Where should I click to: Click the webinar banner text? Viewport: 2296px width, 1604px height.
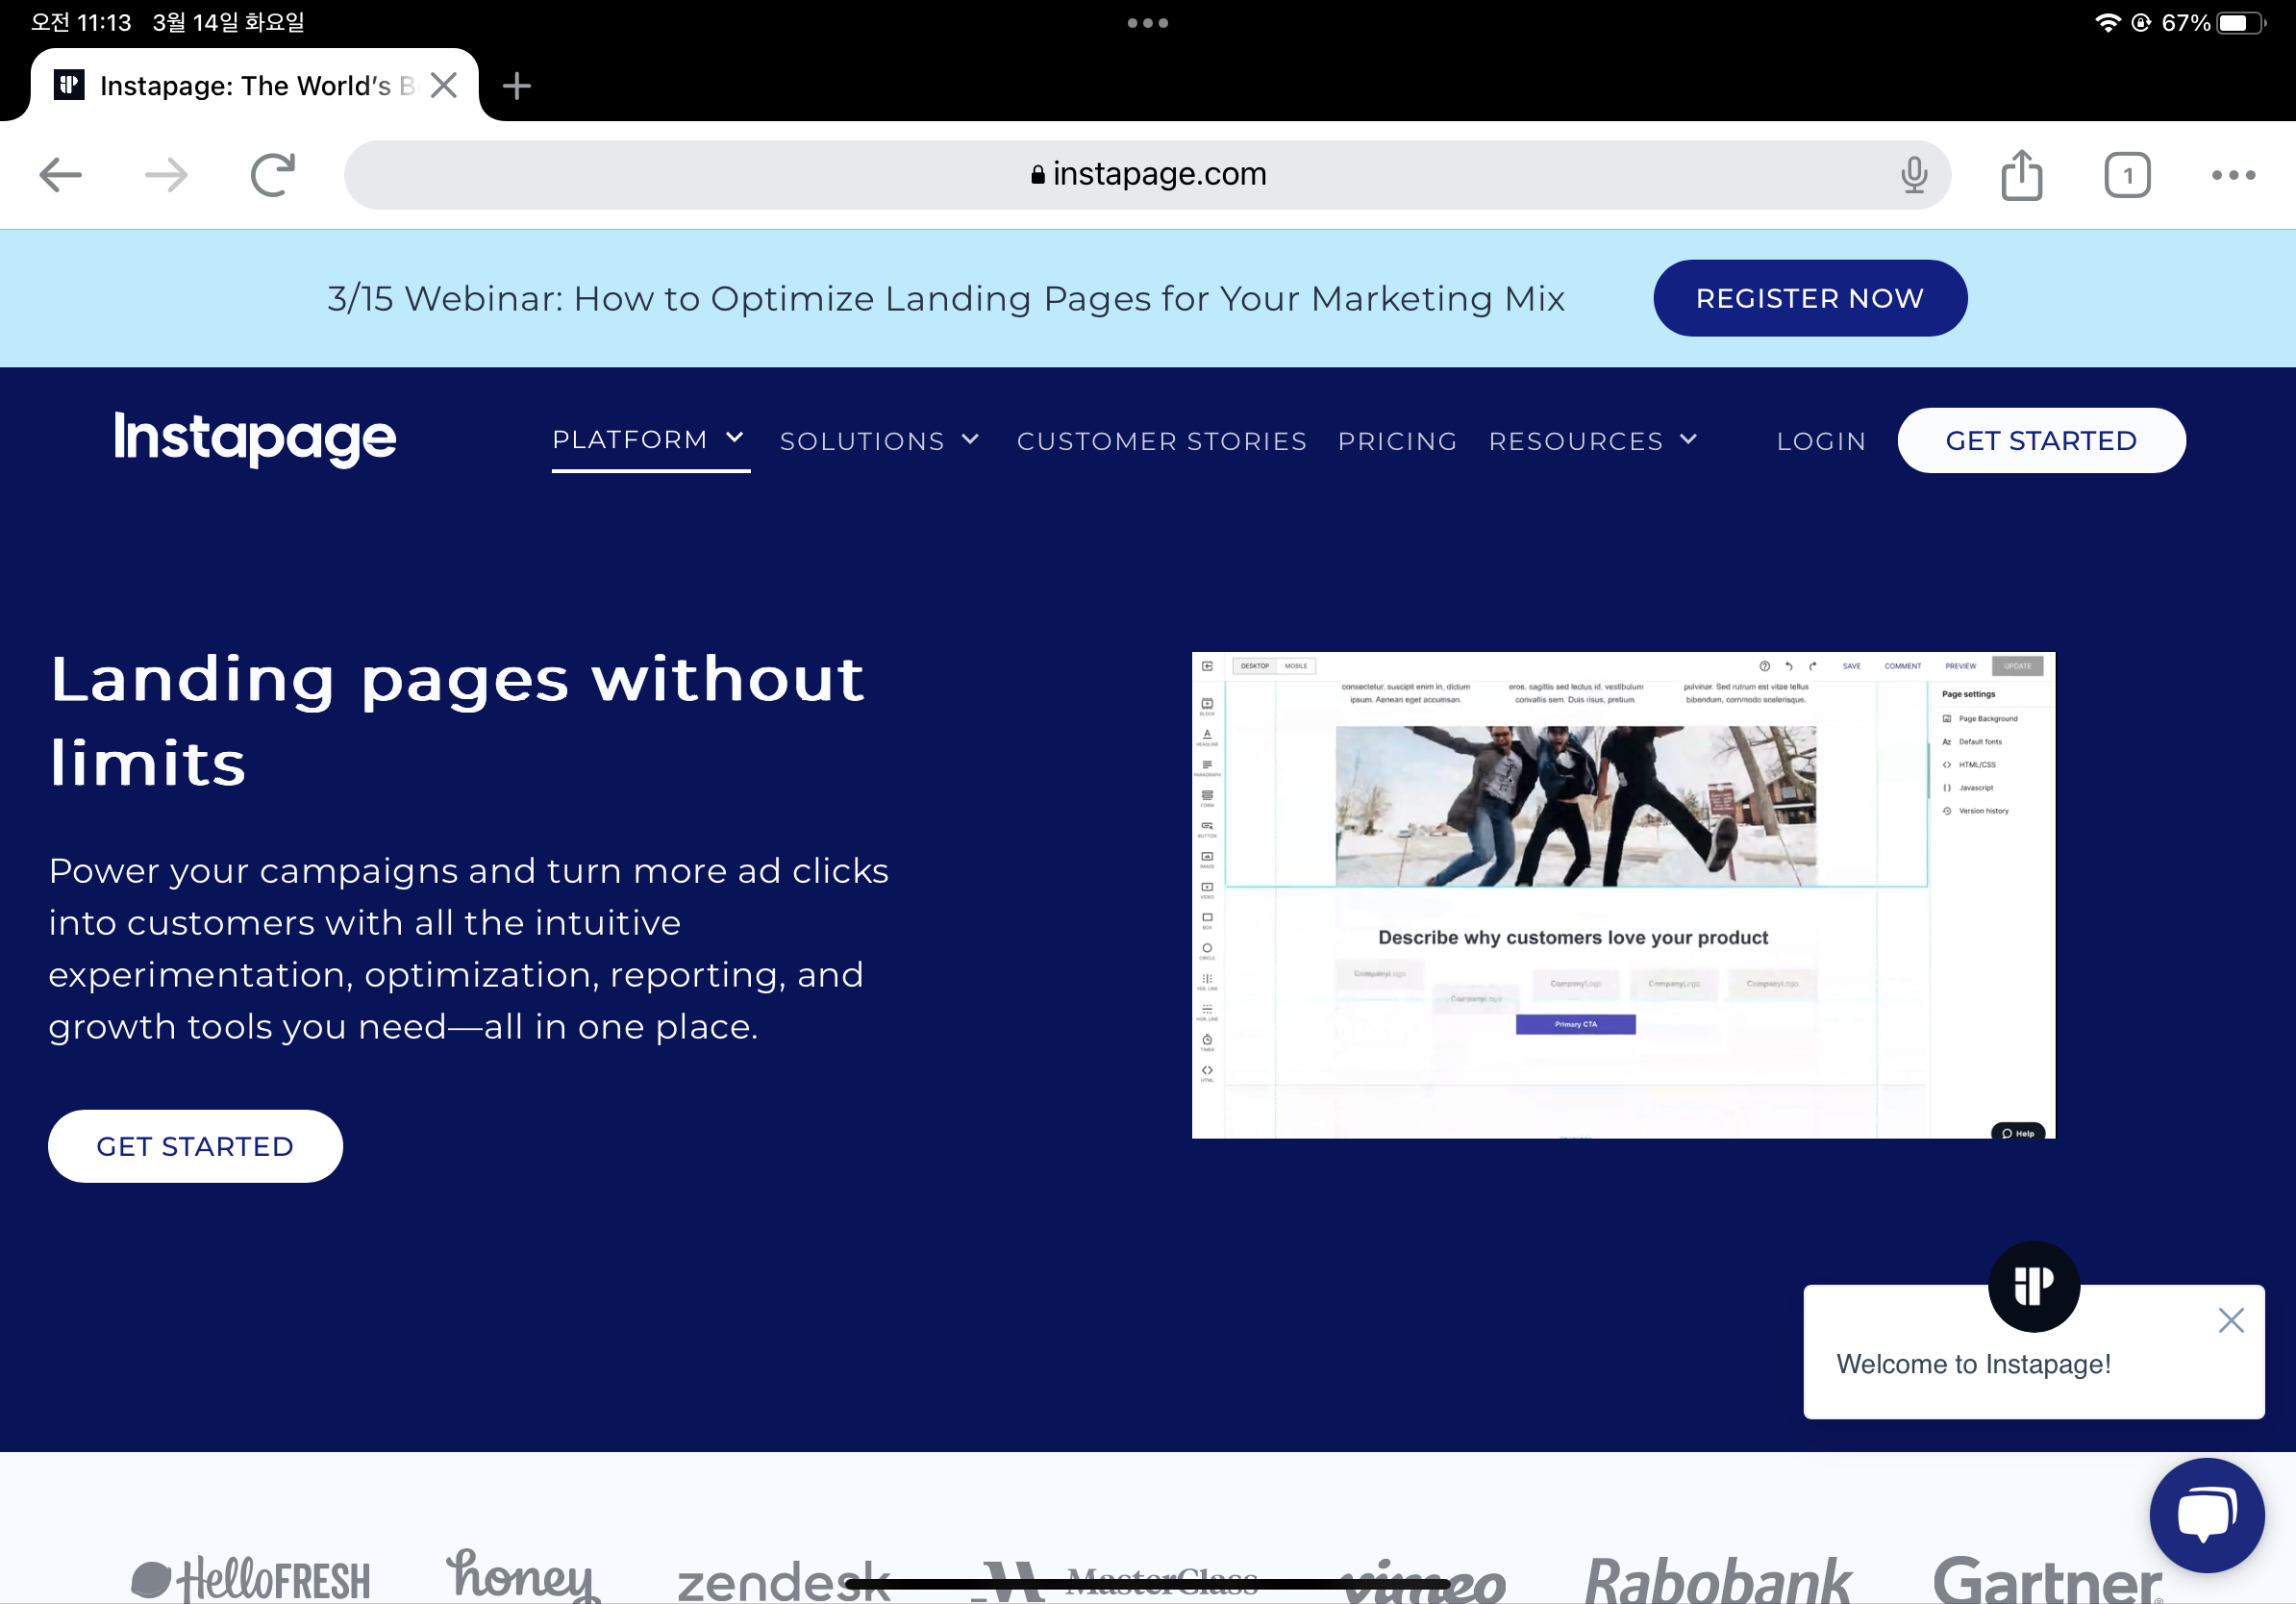tap(946, 298)
